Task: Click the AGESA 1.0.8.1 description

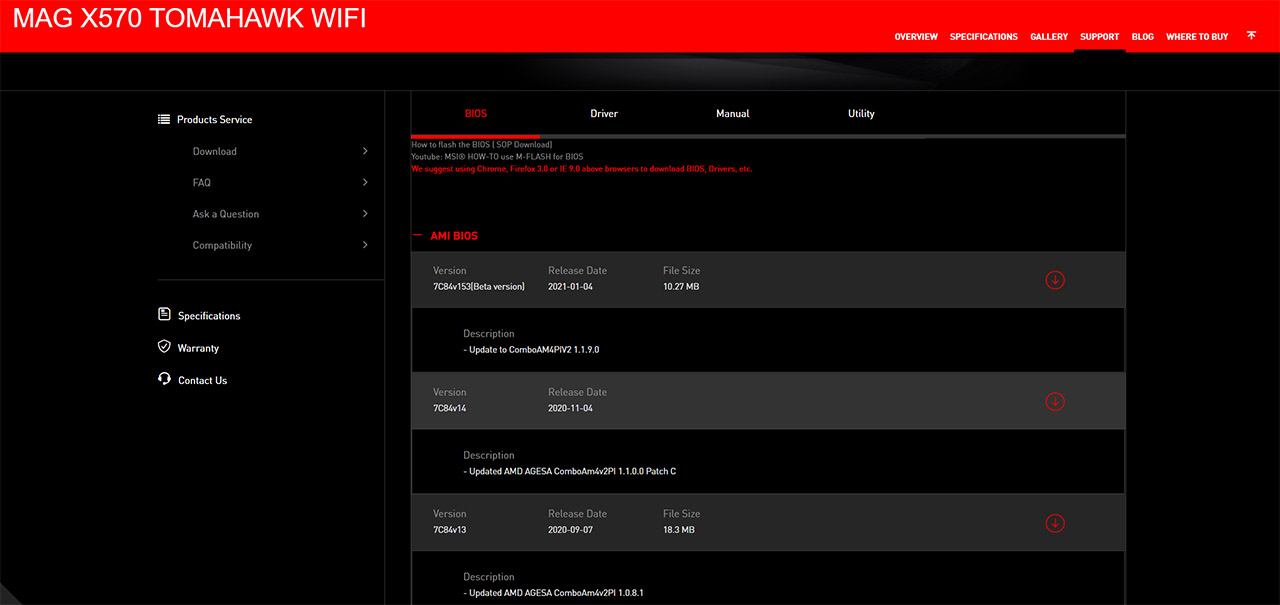Action: tap(553, 593)
